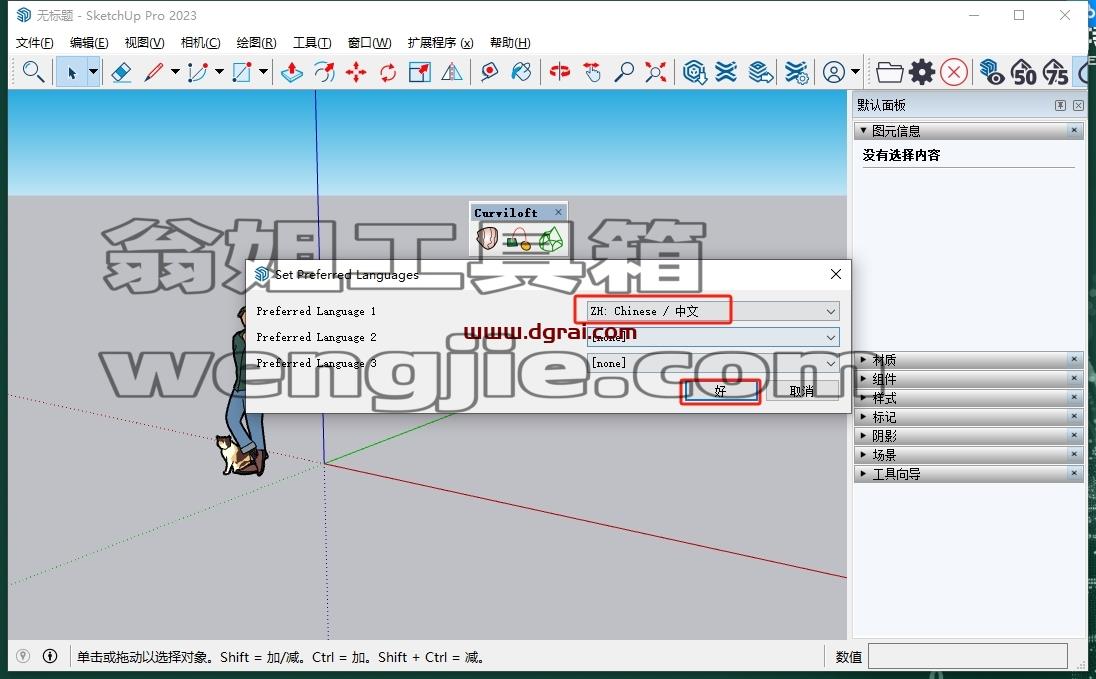Open the Search tool in toolbar
The image size is (1096, 679).
(33, 72)
